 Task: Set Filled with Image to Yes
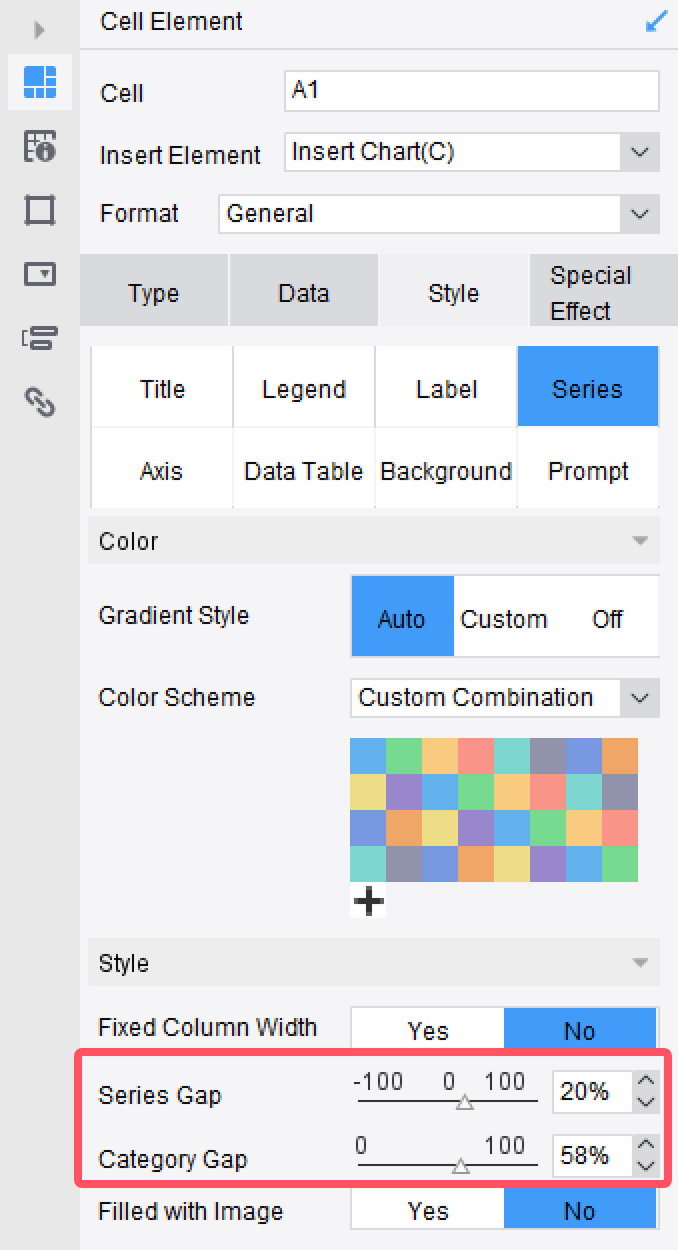click(x=428, y=1211)
